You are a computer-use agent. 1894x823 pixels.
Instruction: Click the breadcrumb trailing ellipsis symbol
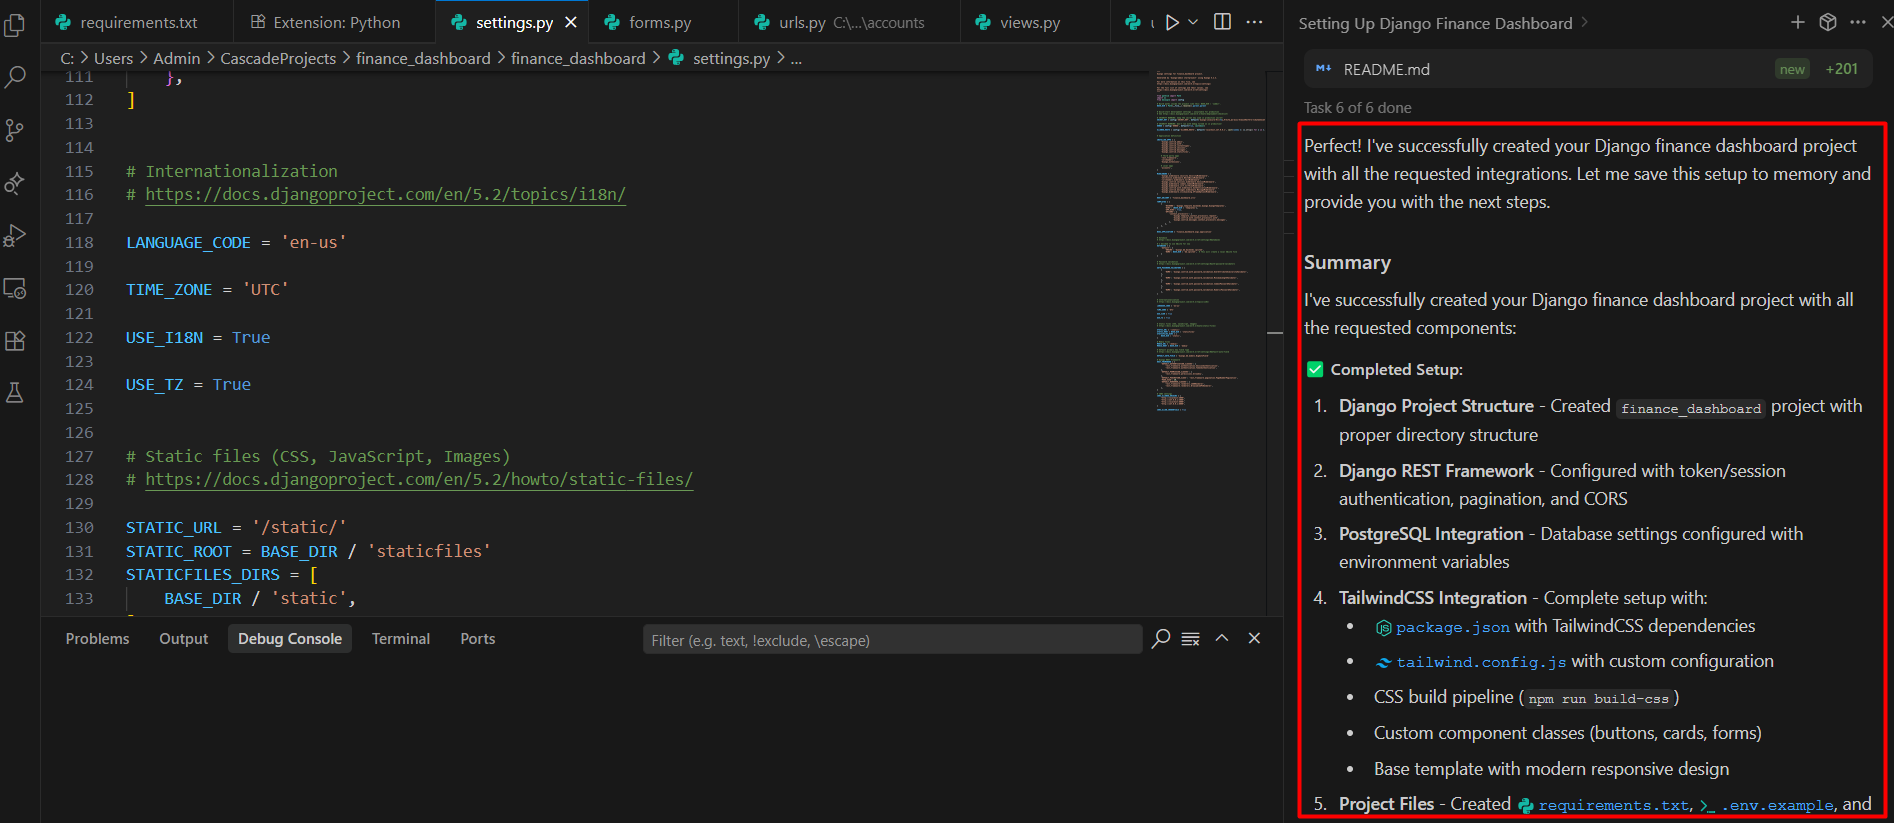coord(796,59)
